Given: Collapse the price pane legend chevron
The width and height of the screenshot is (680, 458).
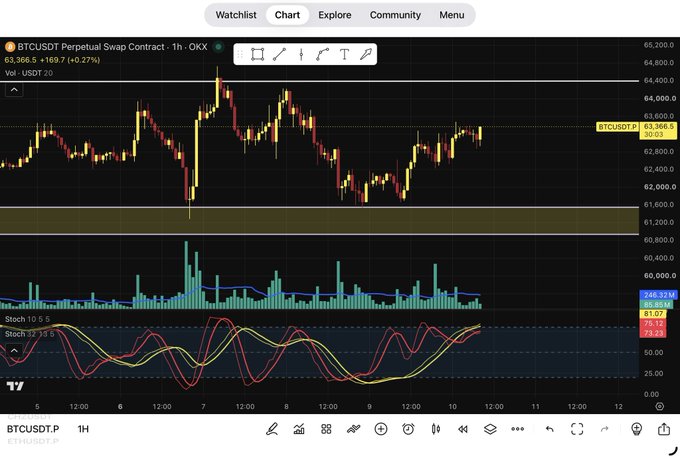Looking at the screenshot, I should point(14,90).
